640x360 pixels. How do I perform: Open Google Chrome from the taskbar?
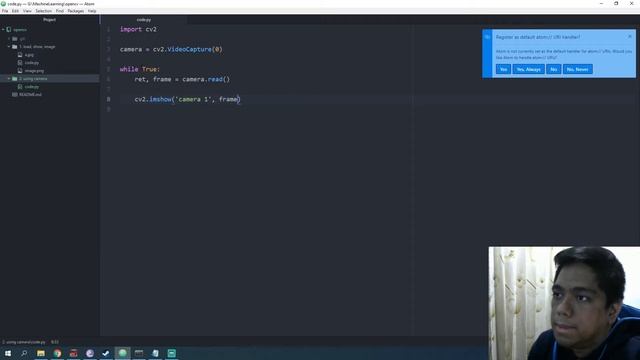[x=57, y=353]
